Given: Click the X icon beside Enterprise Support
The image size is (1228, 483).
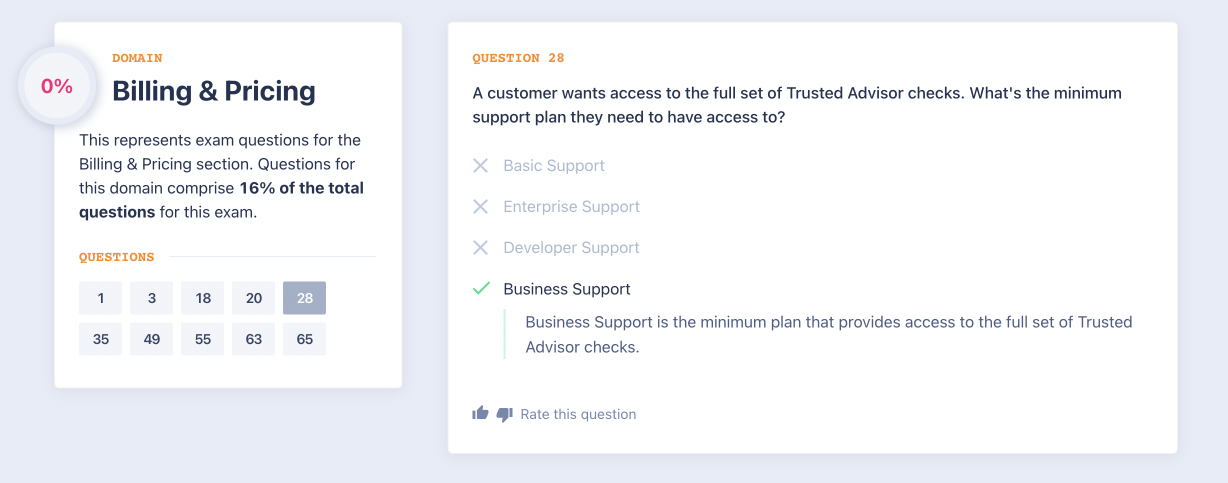Looking at the screenshot, I should [481, 206].
